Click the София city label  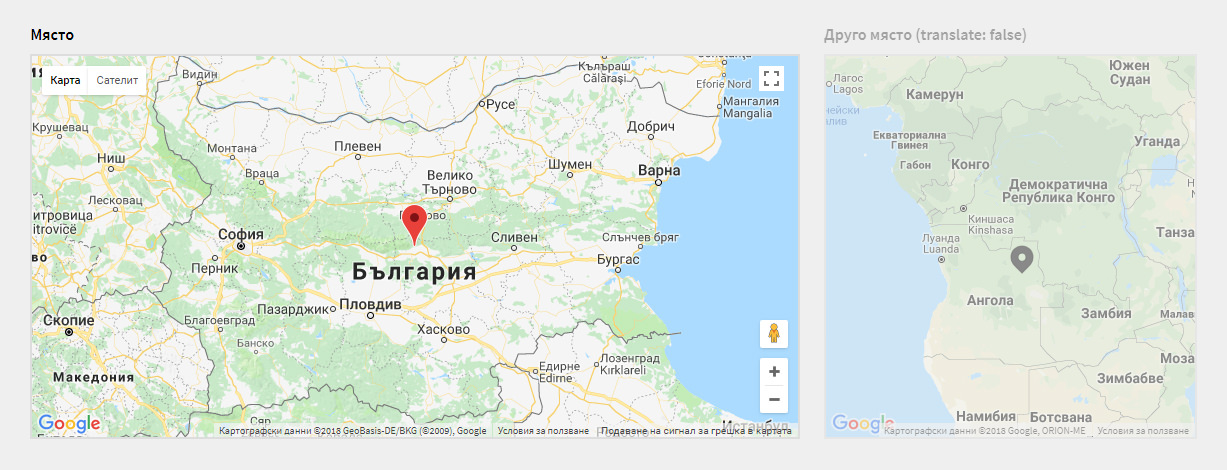pos(240,234)
